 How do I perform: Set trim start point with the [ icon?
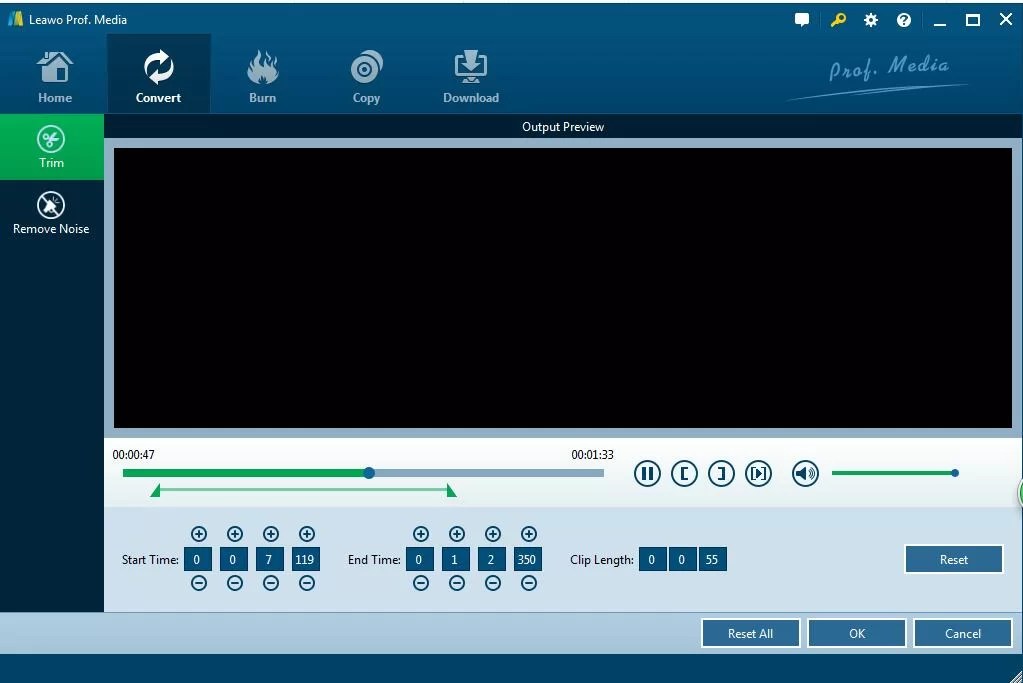[x=684, y=473]
